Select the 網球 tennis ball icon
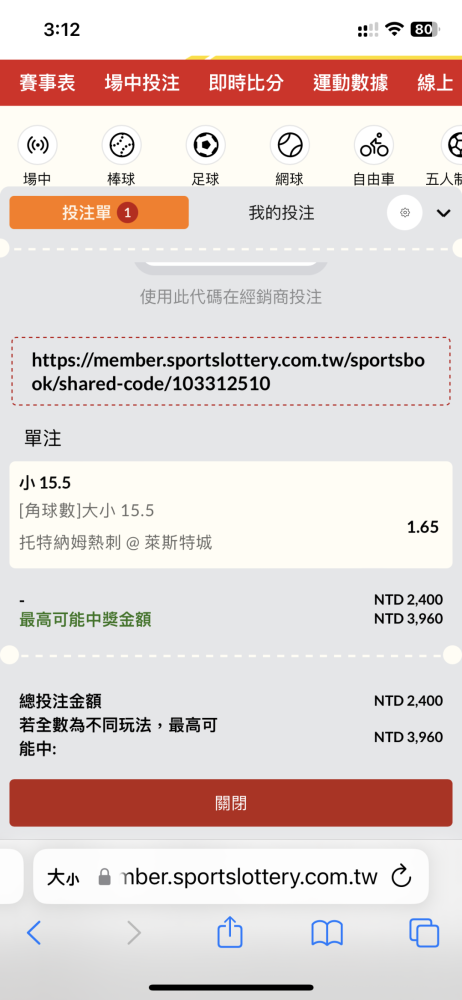The image size is (462, 1000). (x=290, y=145)
